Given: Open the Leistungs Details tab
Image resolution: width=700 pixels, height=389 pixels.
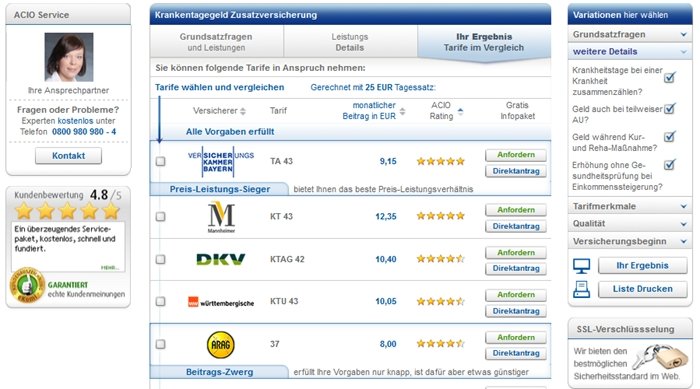Looking at the screenshot, I should pyautogui.click(x=350, y=42).
